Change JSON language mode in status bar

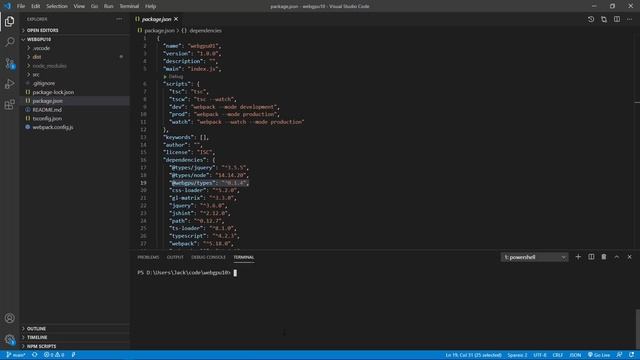[575, 355]
